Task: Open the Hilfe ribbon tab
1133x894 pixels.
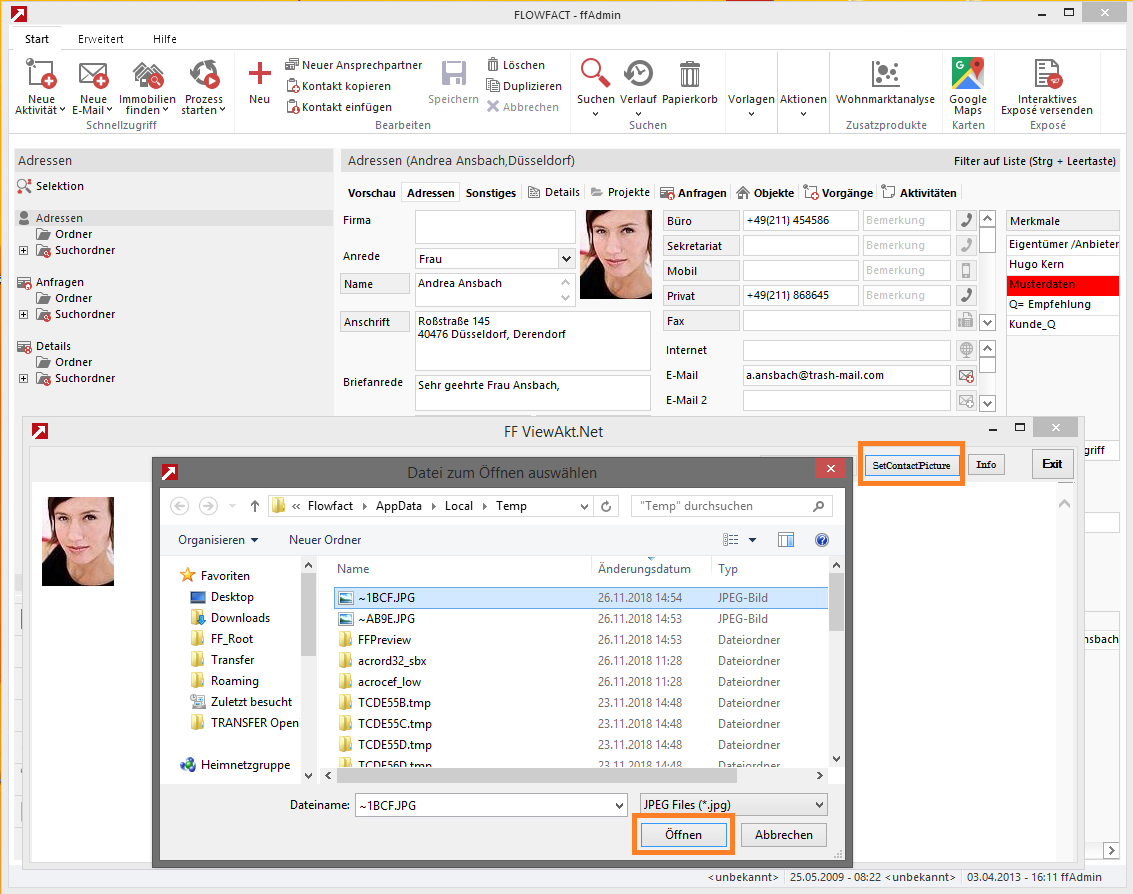Action: coord(165,39)
